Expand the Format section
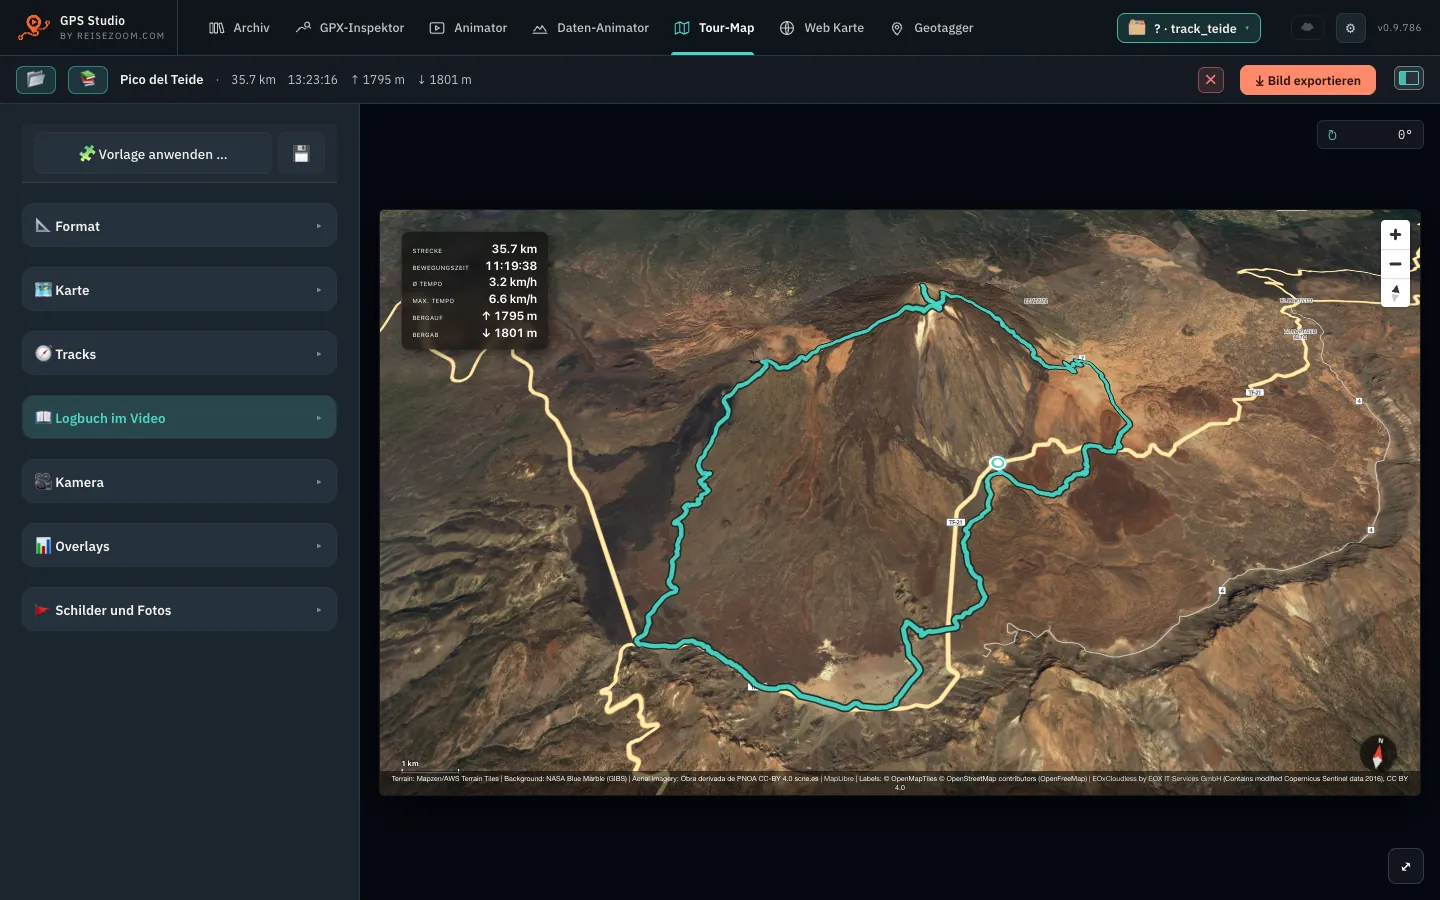 tap(179, 226)
